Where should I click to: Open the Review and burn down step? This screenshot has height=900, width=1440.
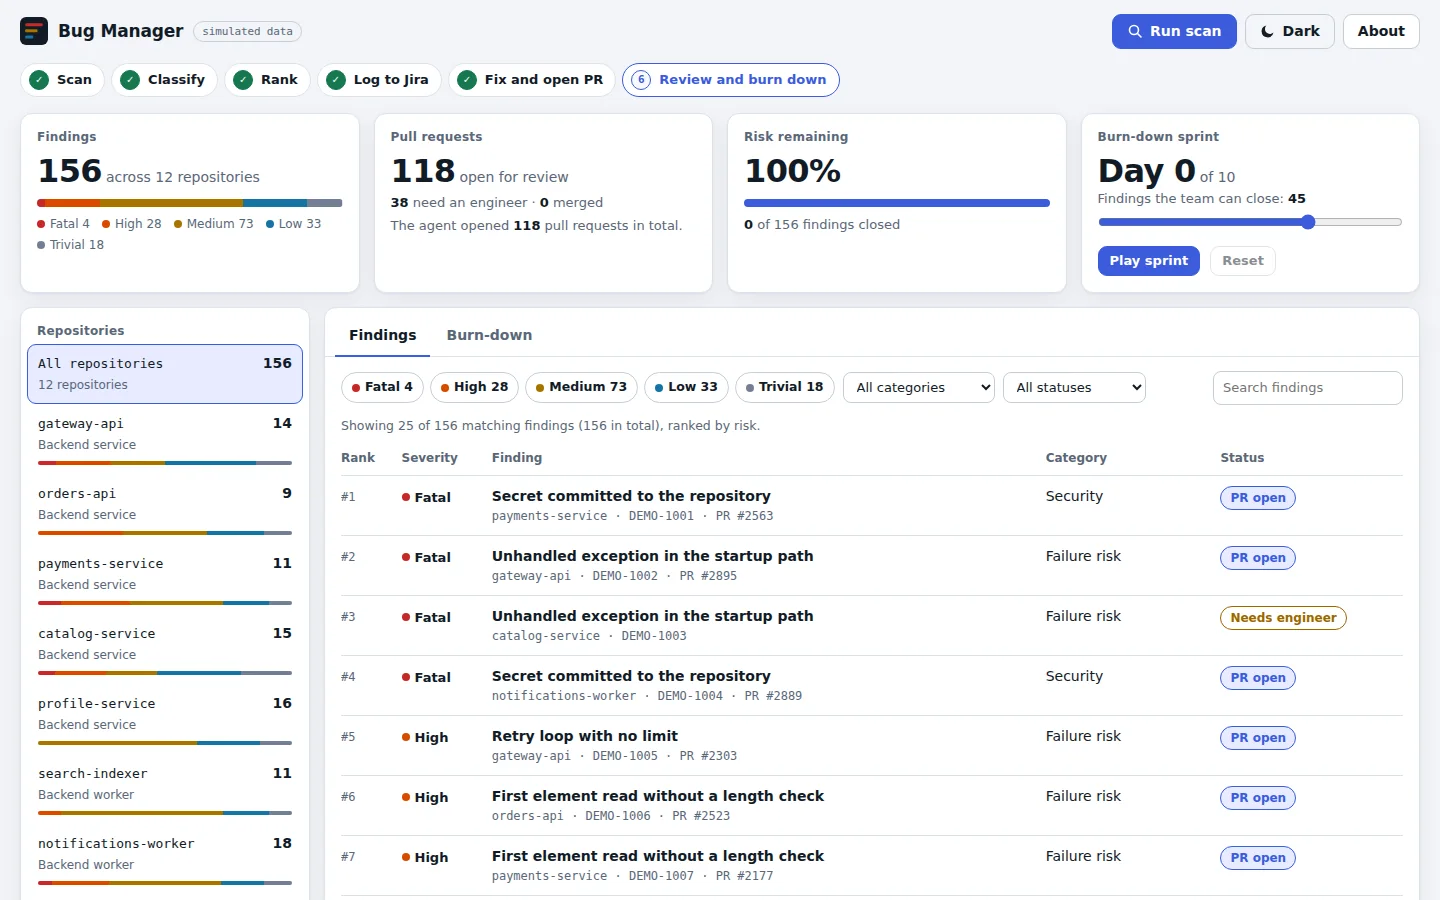point(731,80)
